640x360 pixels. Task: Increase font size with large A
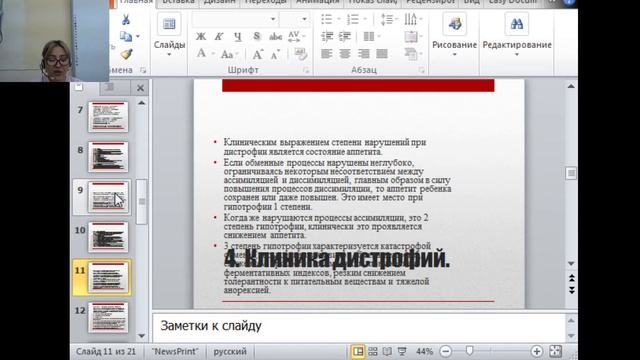click(258, 54)
